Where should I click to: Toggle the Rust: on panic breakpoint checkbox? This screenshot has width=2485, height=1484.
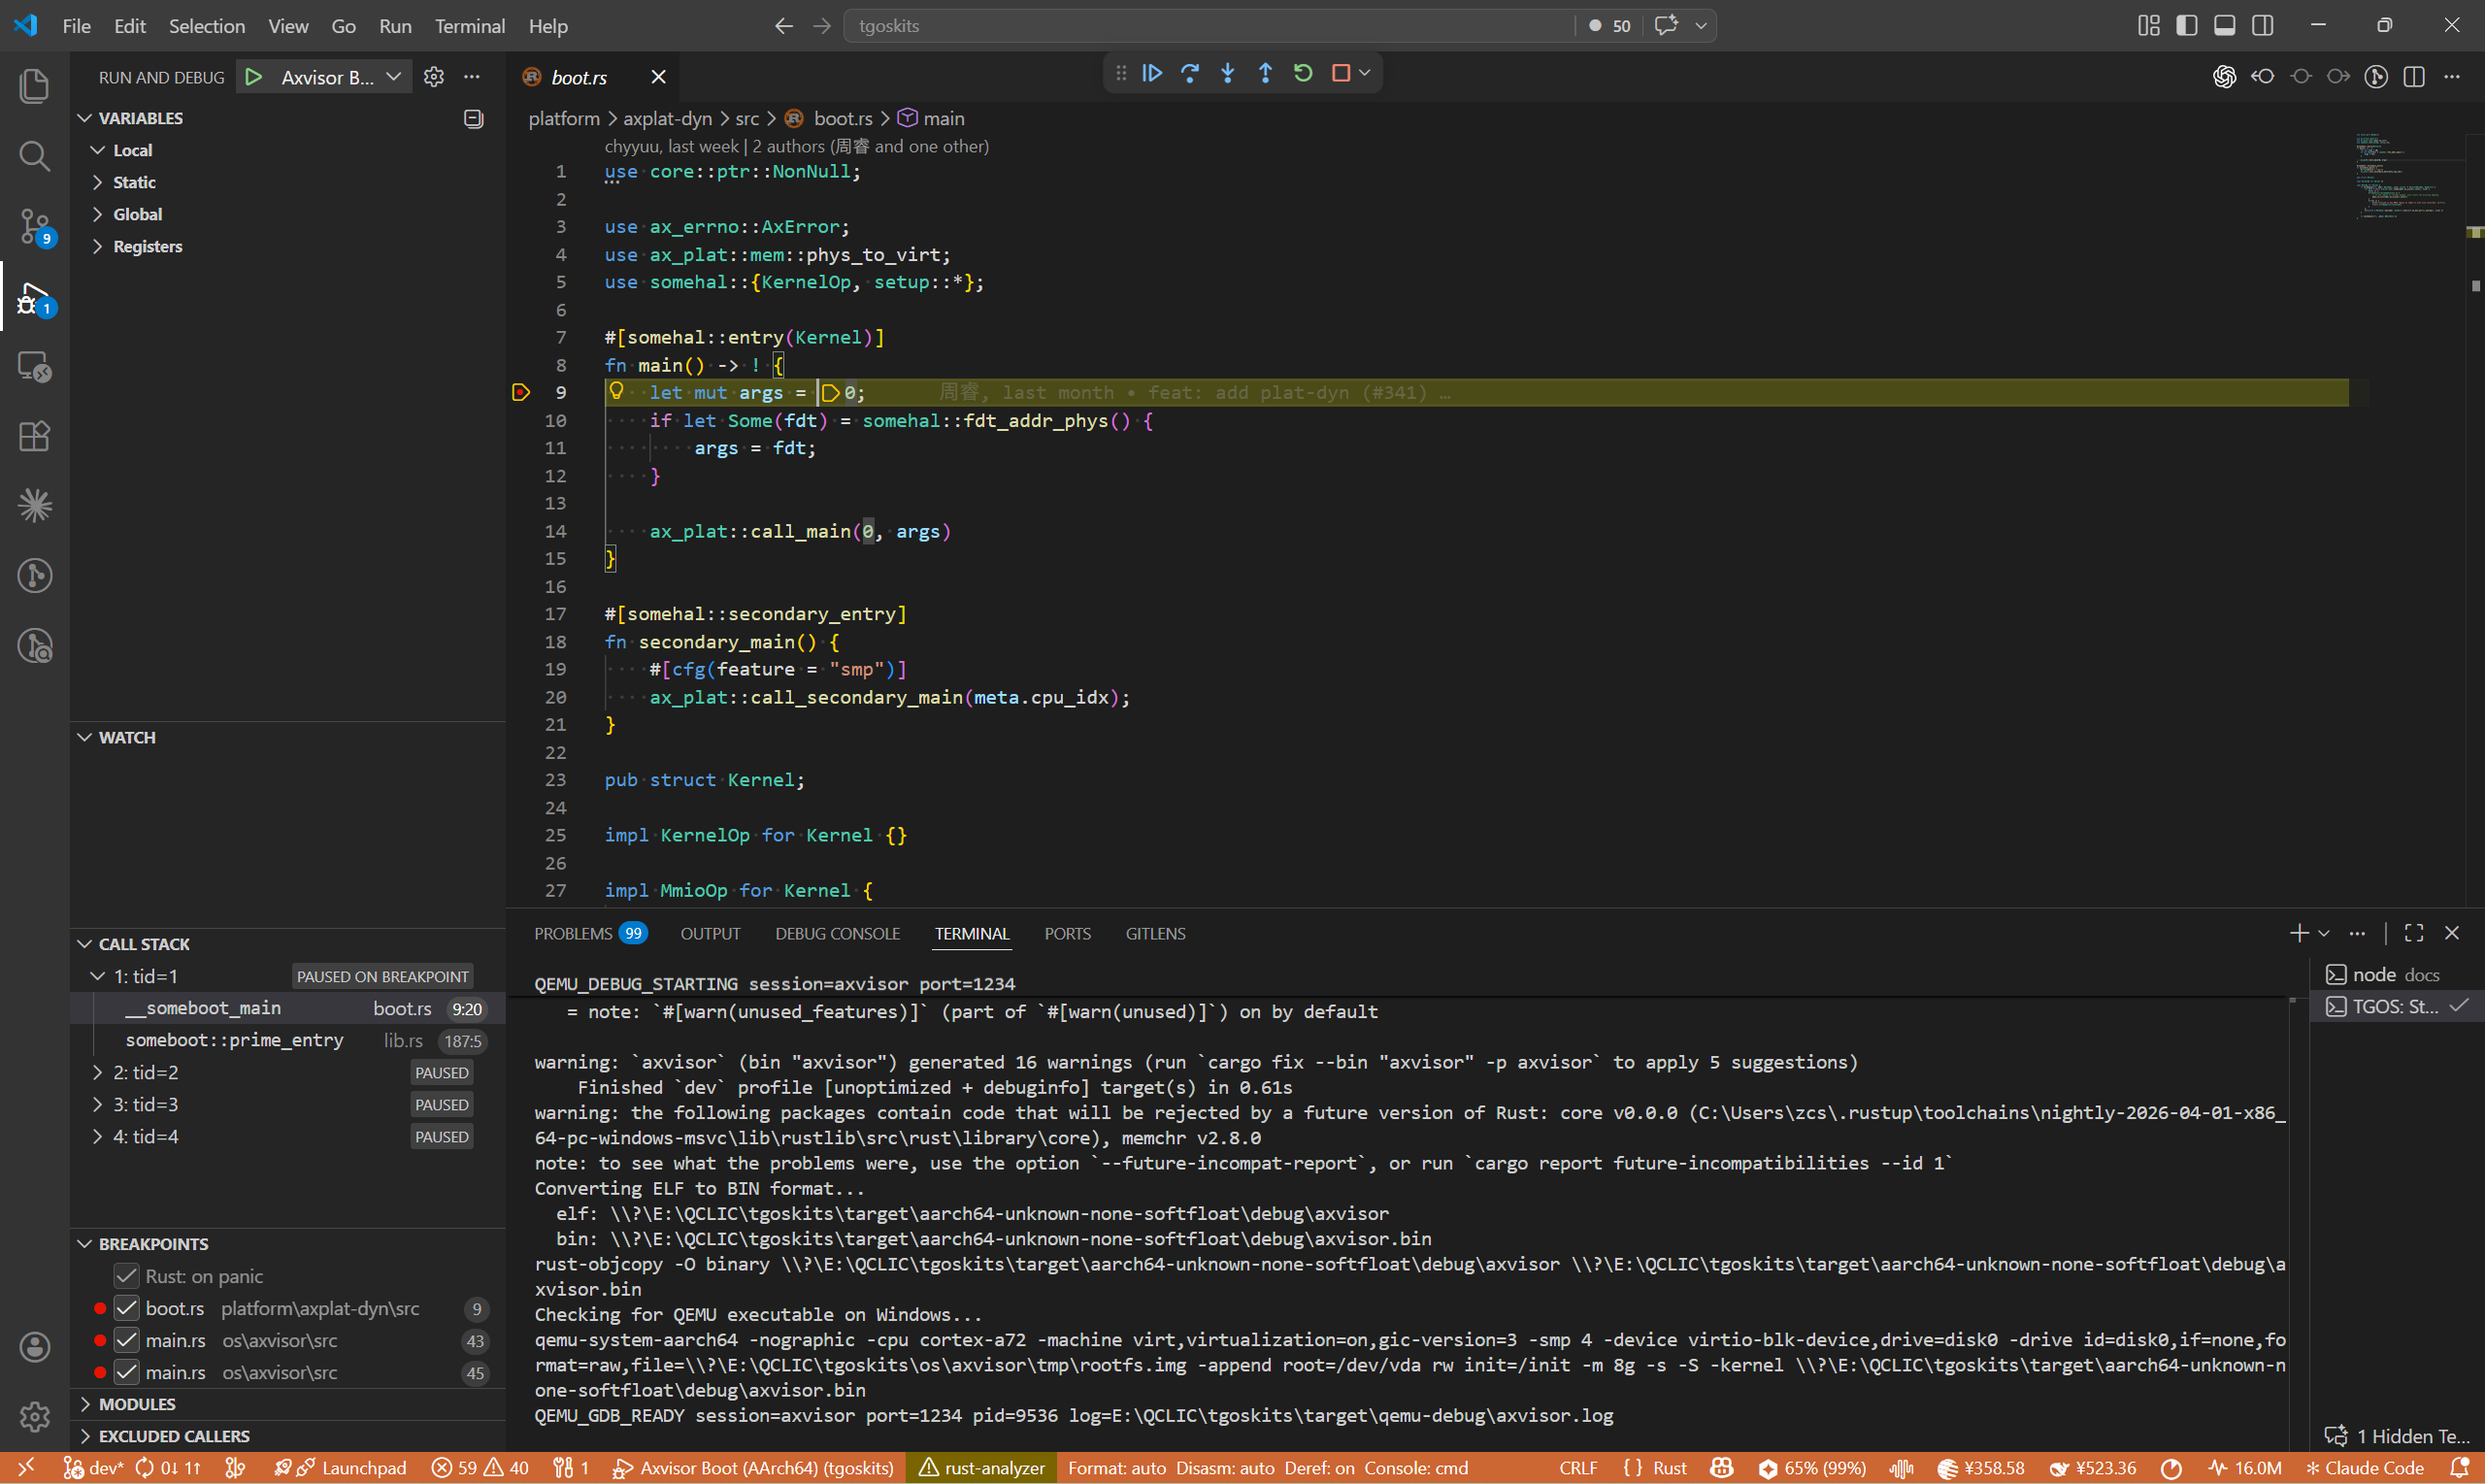tap(126, 1276)
